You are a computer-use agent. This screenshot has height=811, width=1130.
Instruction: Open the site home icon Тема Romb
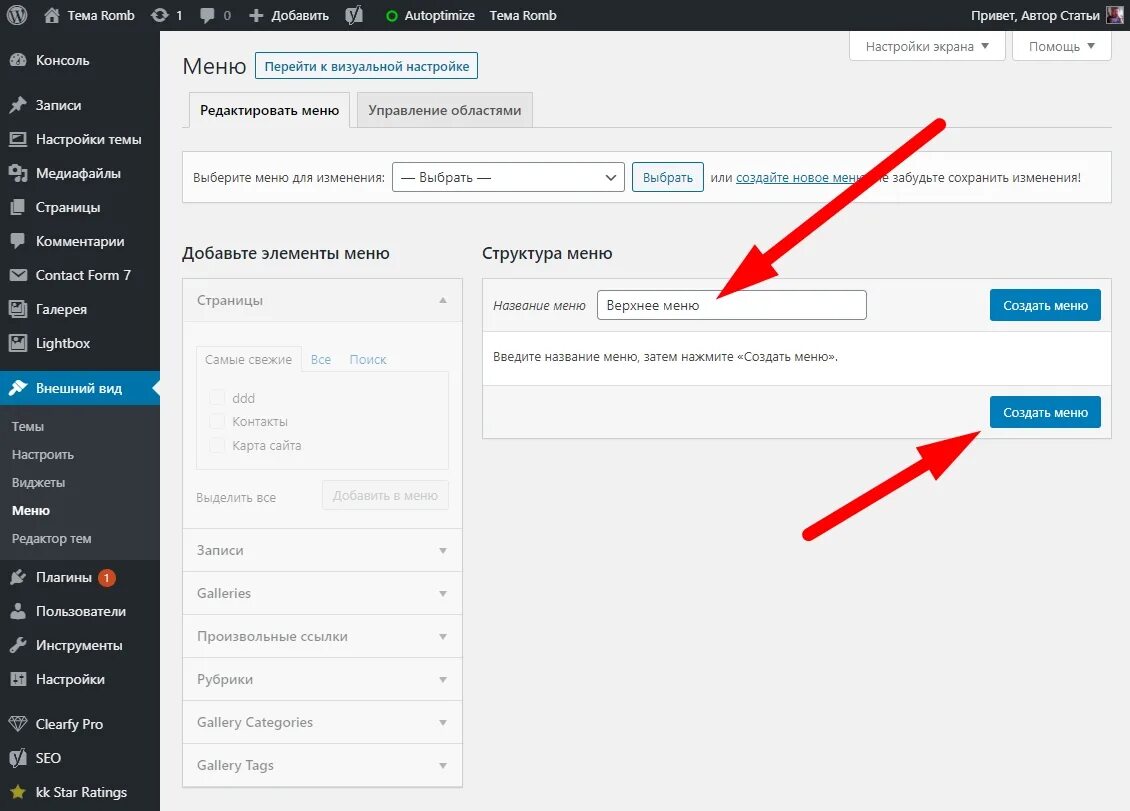click(x=52, y=15)
